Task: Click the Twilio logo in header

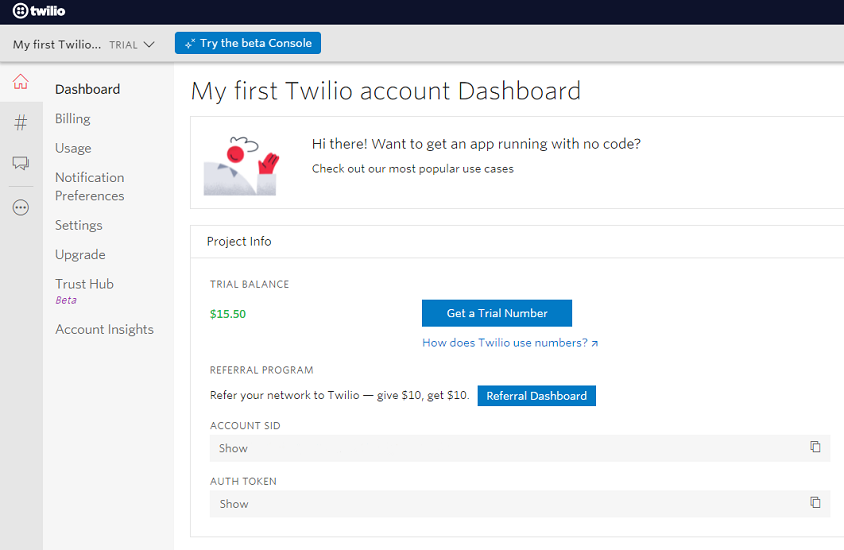Action: click(x=39, y=11)
